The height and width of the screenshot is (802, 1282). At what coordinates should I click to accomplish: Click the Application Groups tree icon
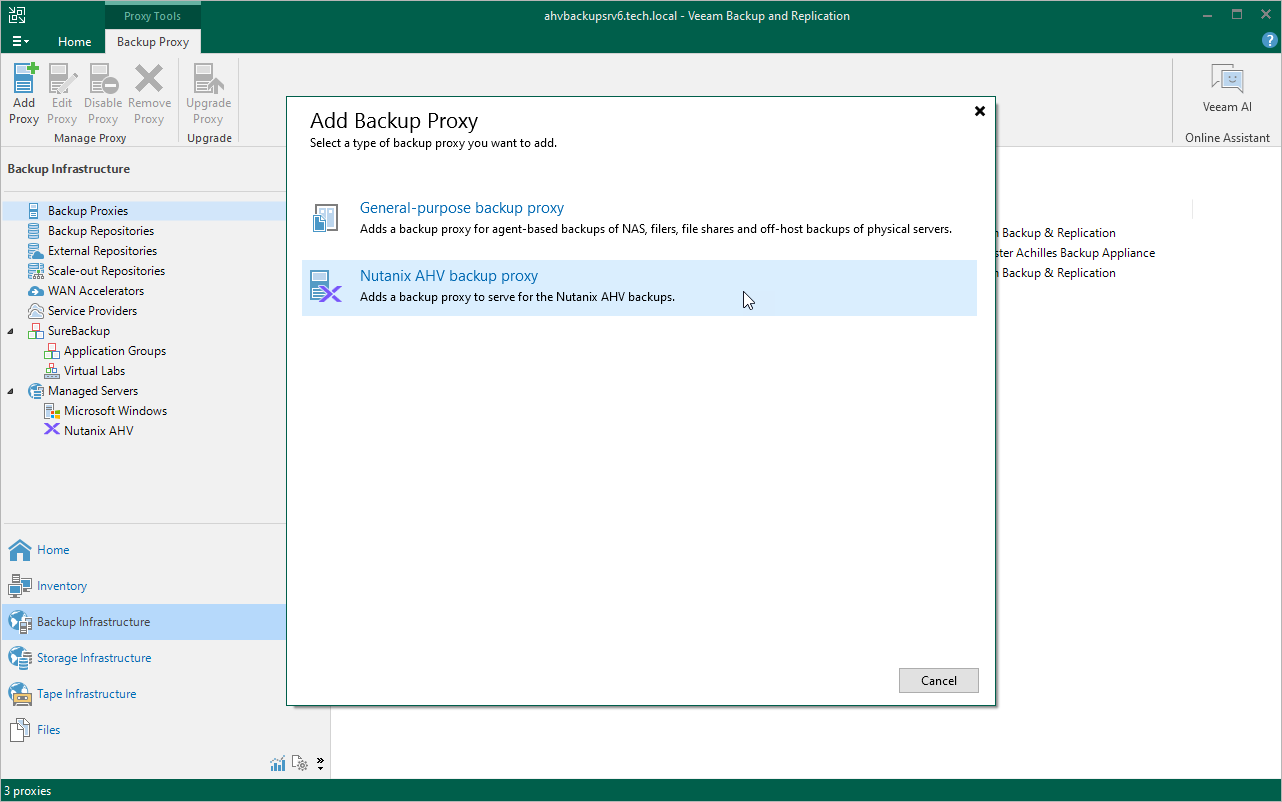(52, 351)
